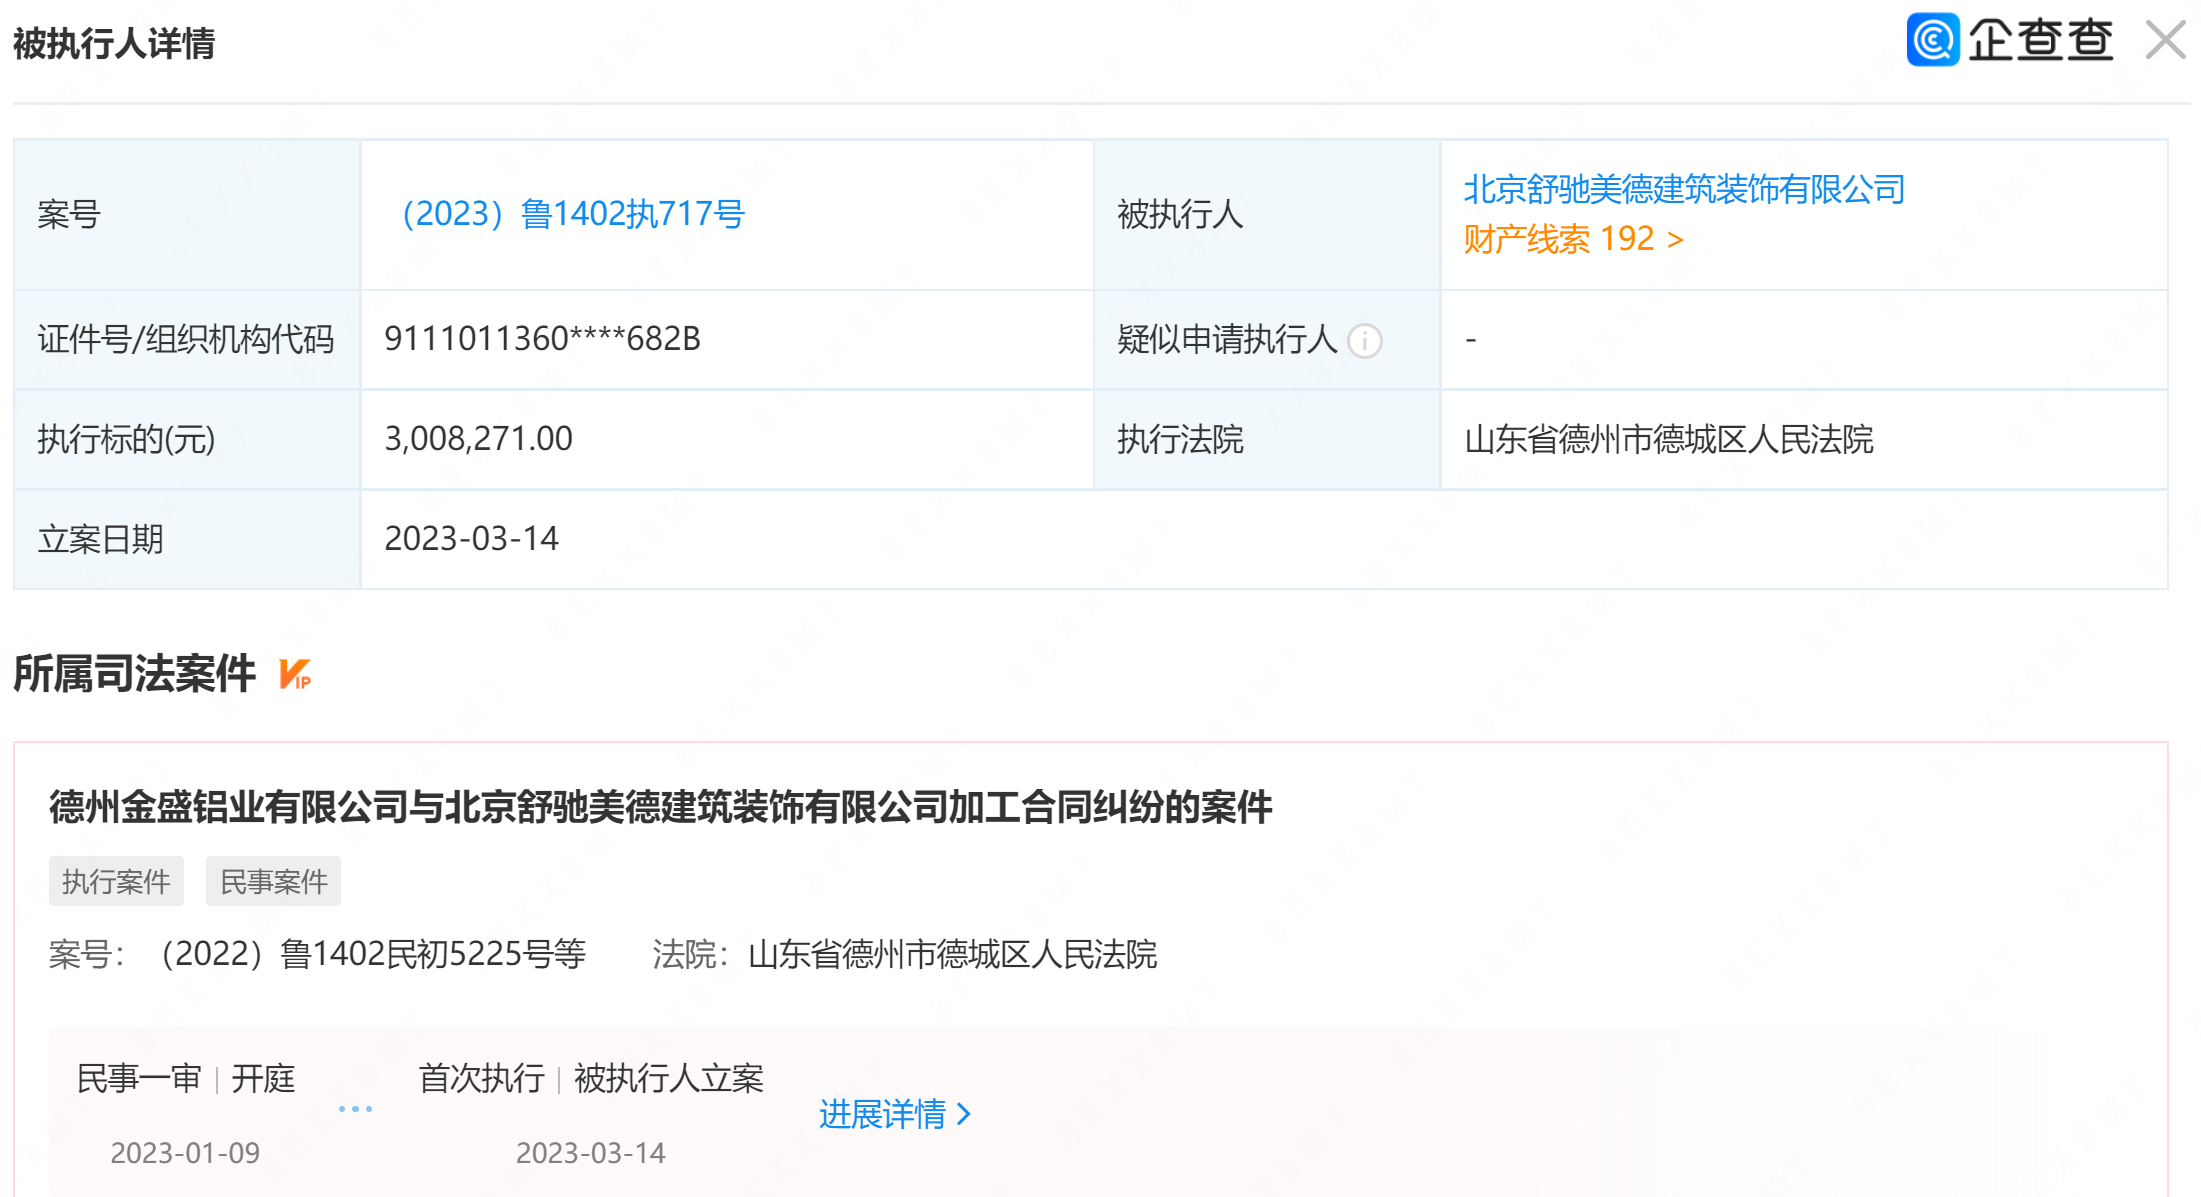
Task: Click the execution amount 3,008,271.00
Action: [x=478, y=439]
